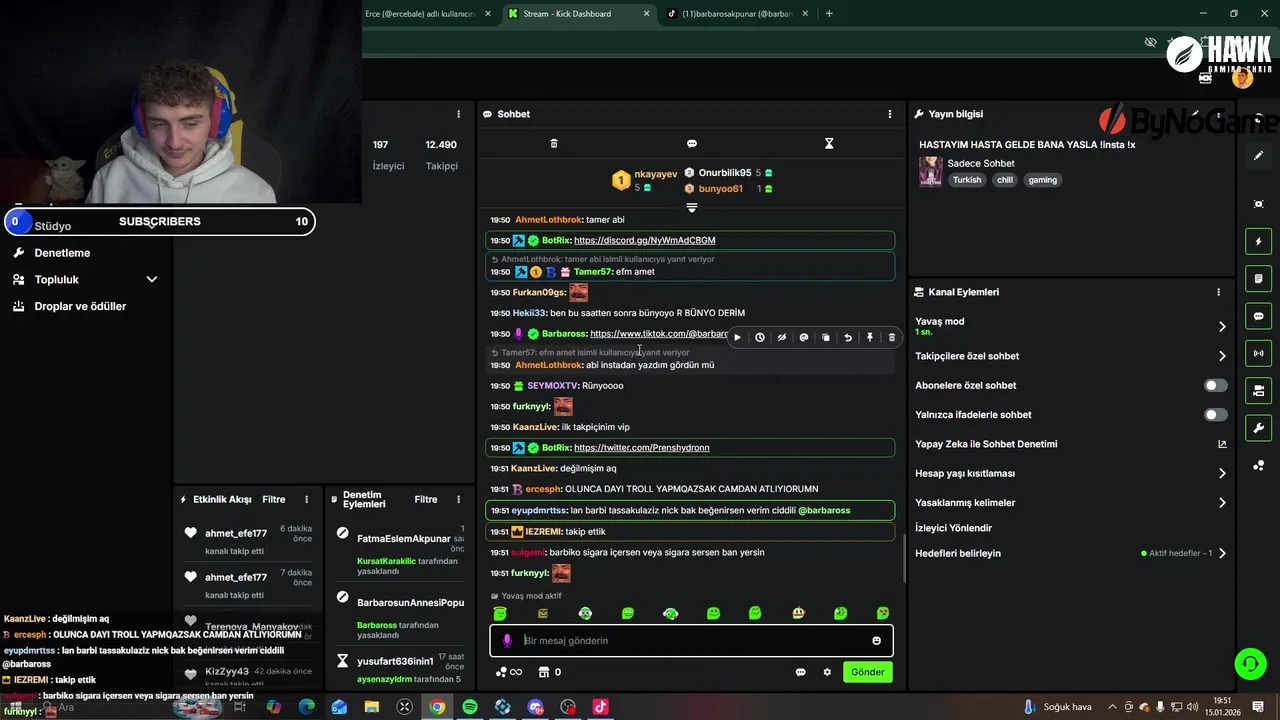Expand Takipçilere özel sohbet options
The width and height of the screenshot is (1280, 720).
pyautogui.click(x=1222, y=356)
